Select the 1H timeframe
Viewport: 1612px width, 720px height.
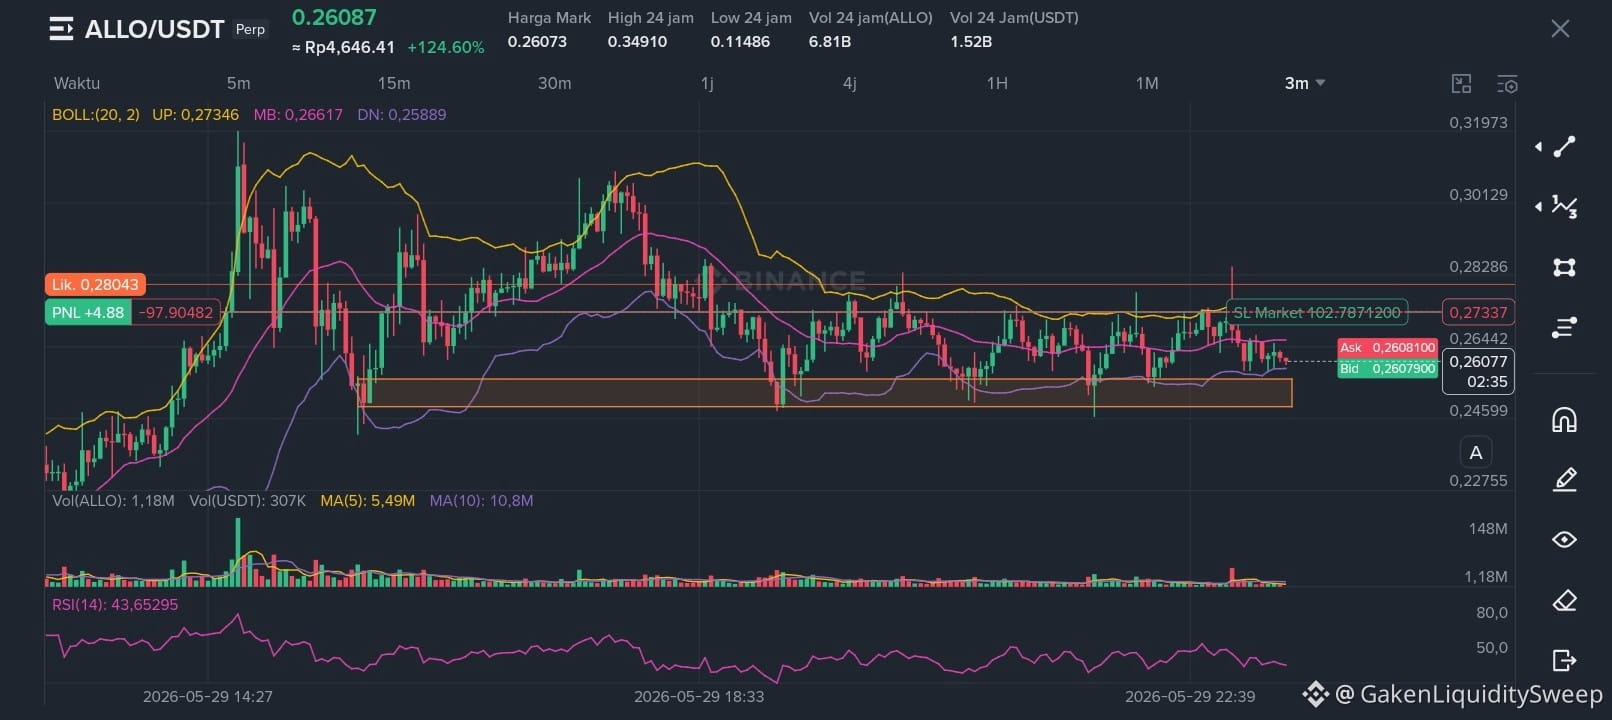pyautogui.click(x=997, y=83)
